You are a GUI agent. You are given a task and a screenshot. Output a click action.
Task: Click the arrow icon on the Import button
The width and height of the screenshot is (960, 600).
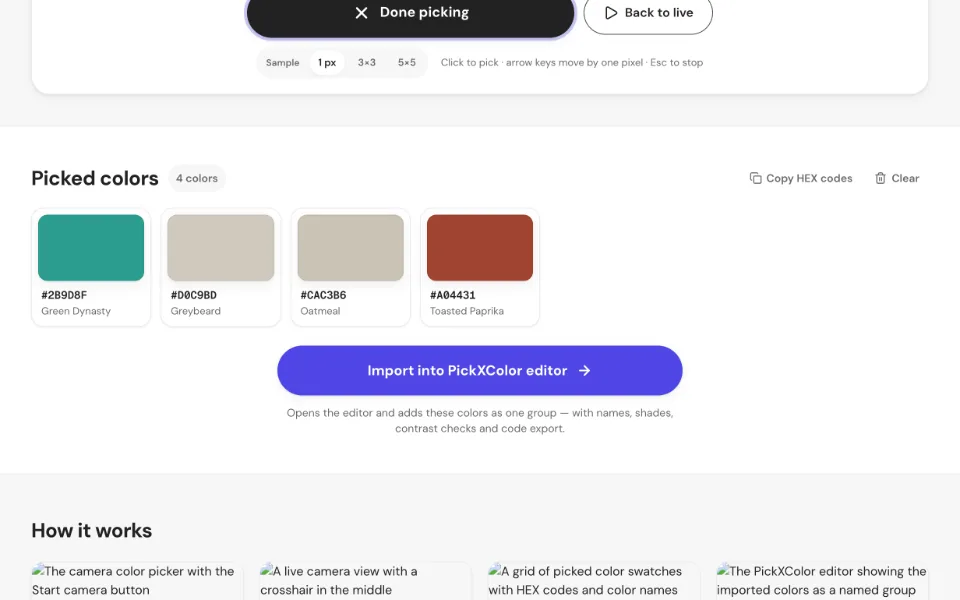pos(585,370)
